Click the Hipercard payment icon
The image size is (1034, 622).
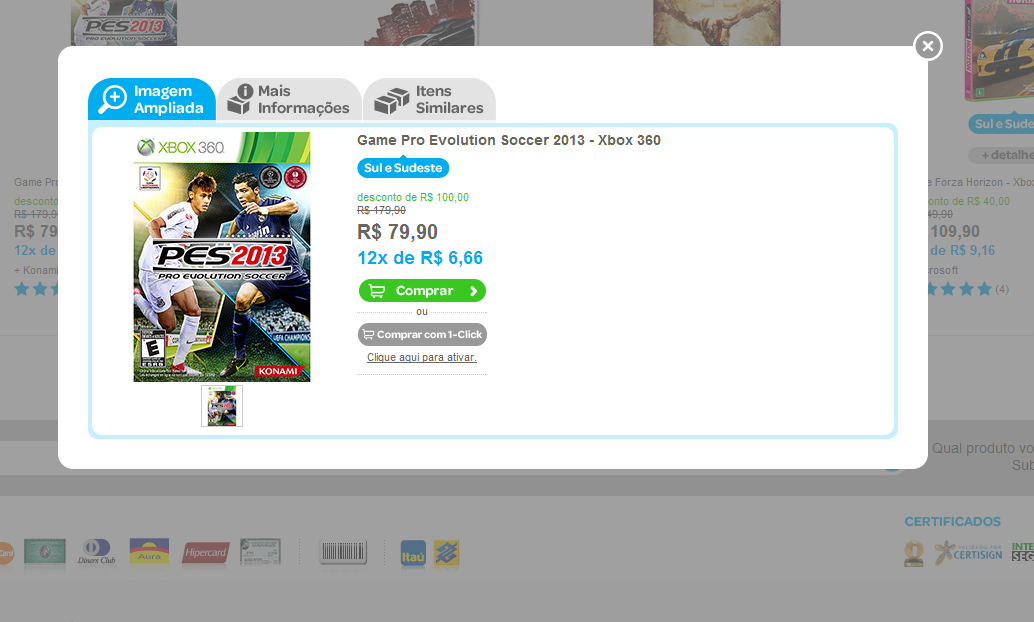[205, 553]
